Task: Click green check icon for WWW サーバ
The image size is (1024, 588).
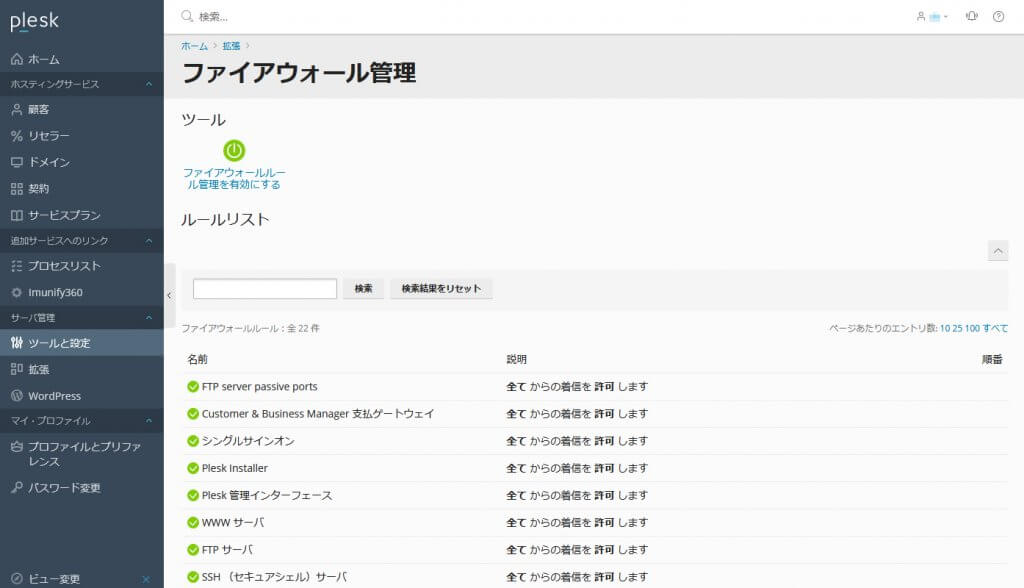Action: 193,523
